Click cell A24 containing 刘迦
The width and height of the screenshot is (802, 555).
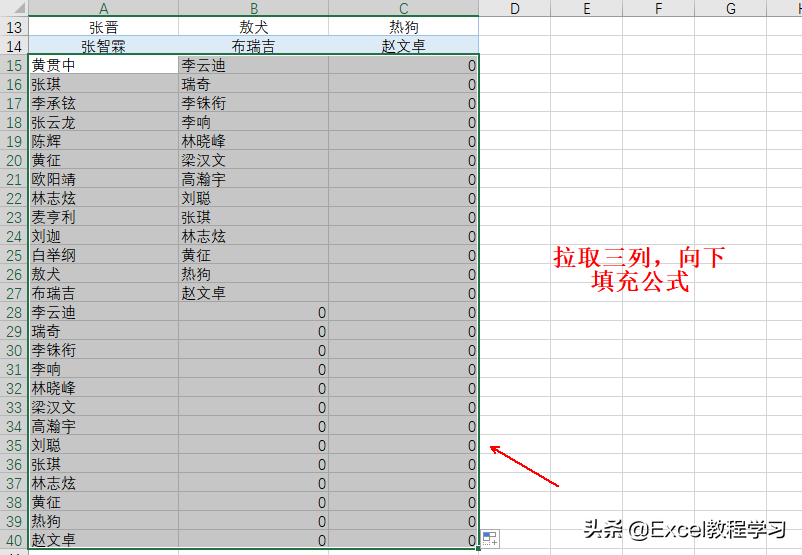tap(103, 236)
